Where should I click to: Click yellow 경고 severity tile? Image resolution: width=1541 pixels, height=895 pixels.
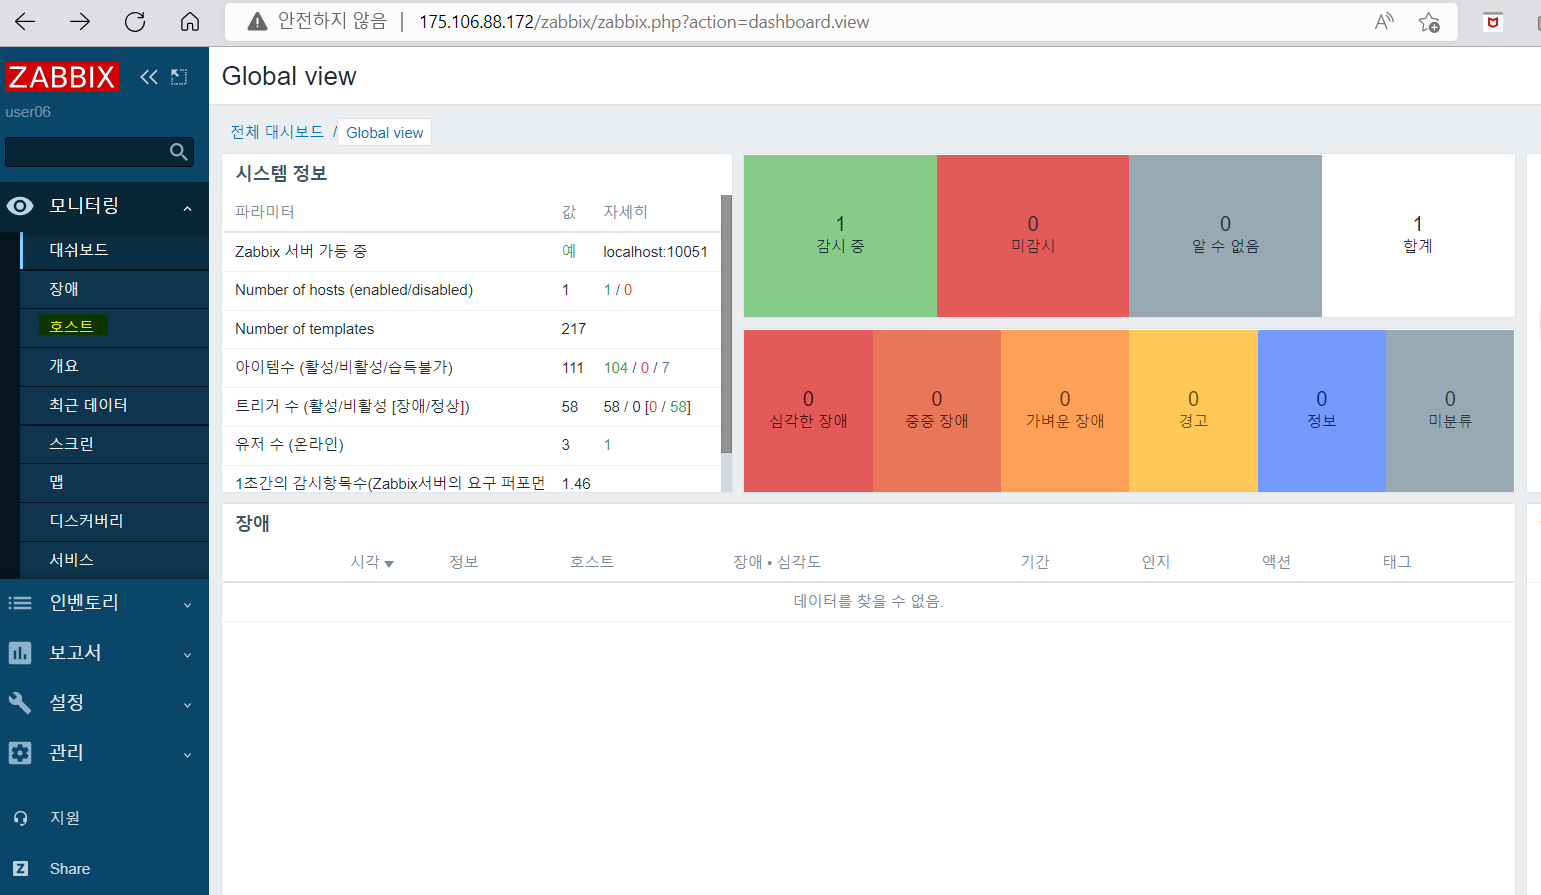click(1193, 411)
